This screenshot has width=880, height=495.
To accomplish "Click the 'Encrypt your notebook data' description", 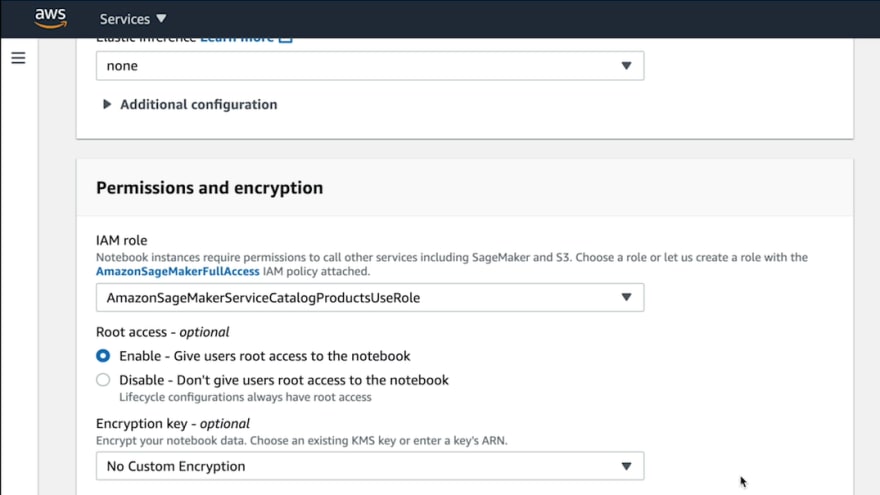I will (x=301, y=441).
